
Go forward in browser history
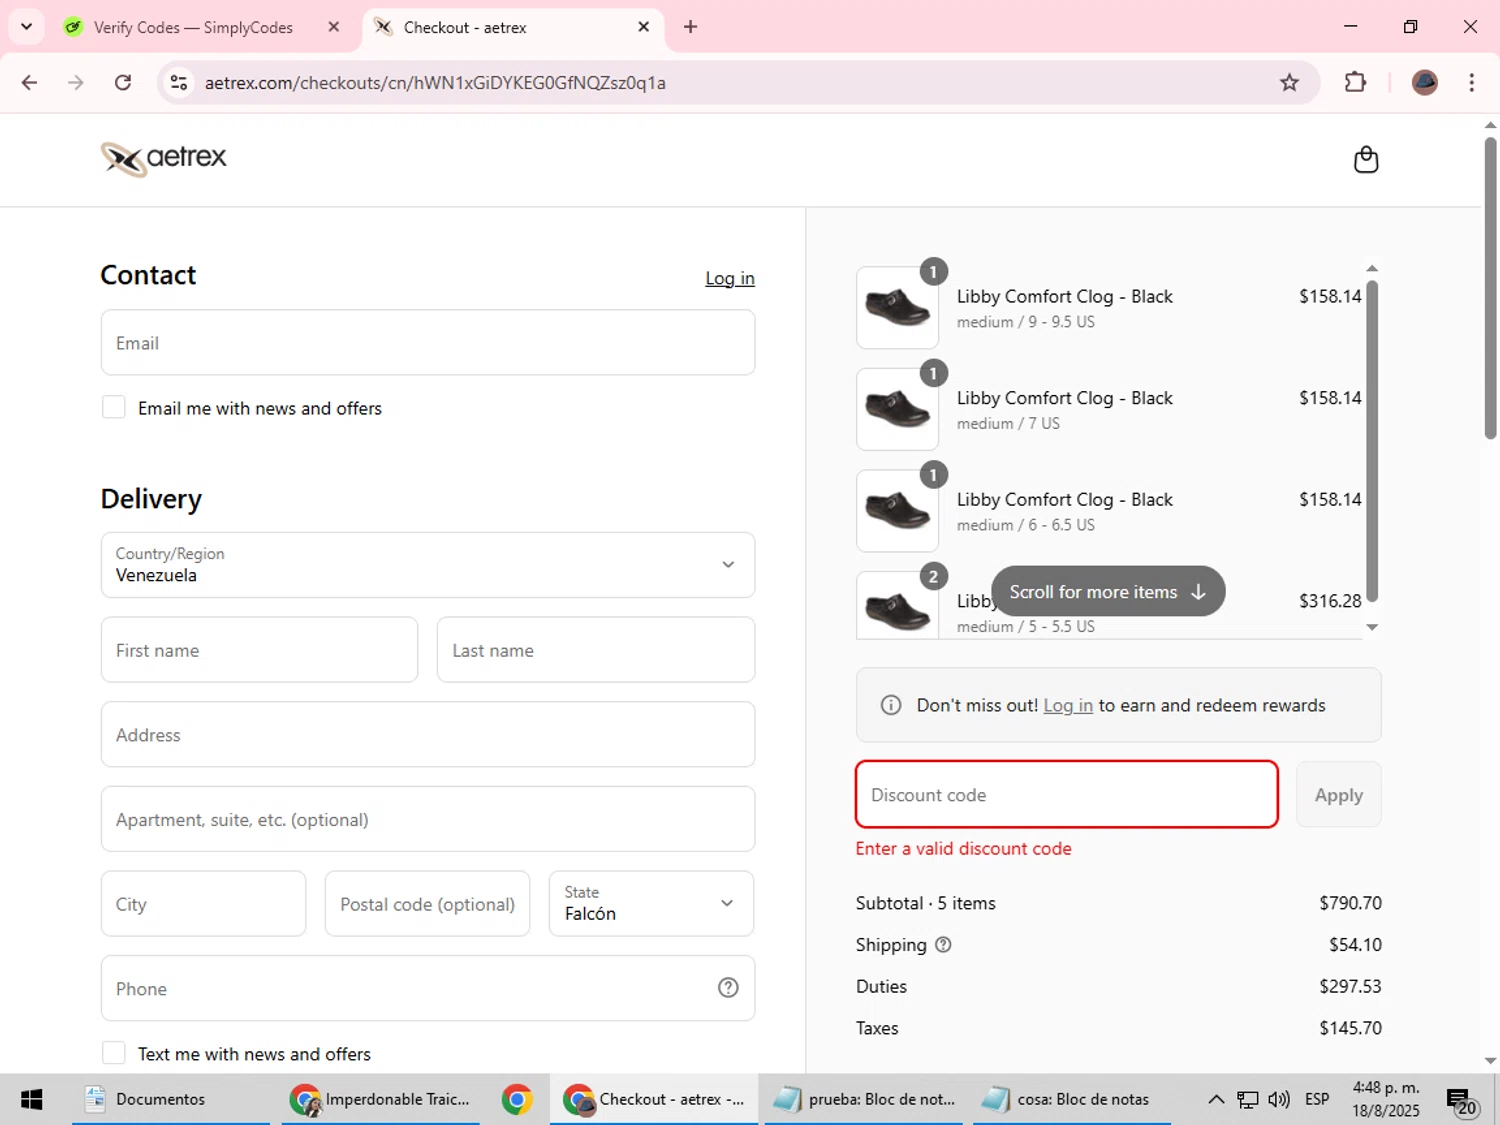76,82
